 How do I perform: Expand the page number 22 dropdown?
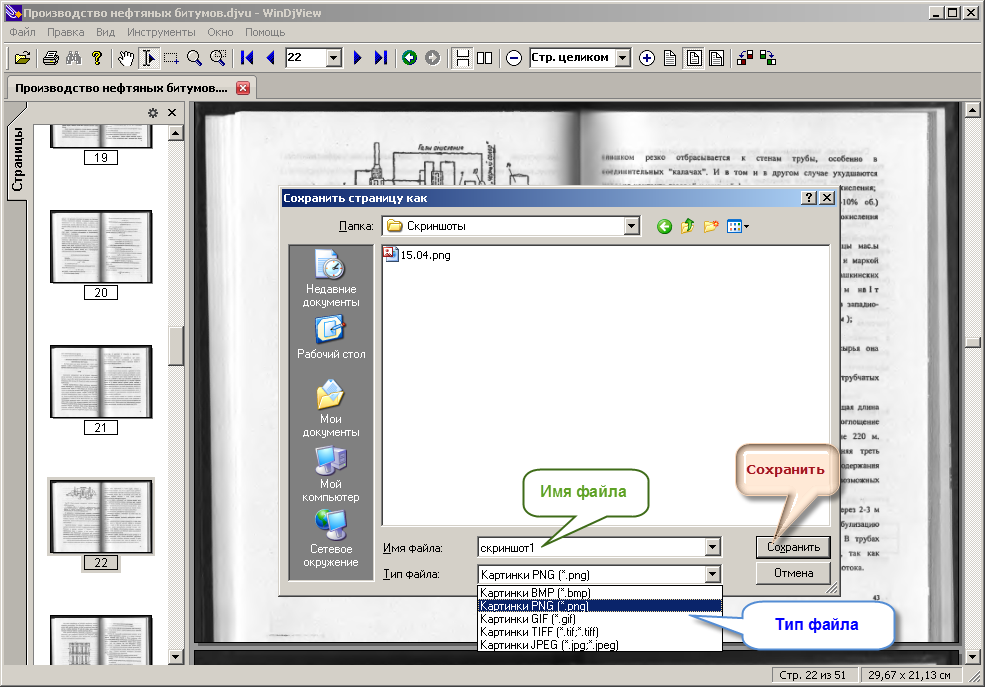click(x=334, y=58)
